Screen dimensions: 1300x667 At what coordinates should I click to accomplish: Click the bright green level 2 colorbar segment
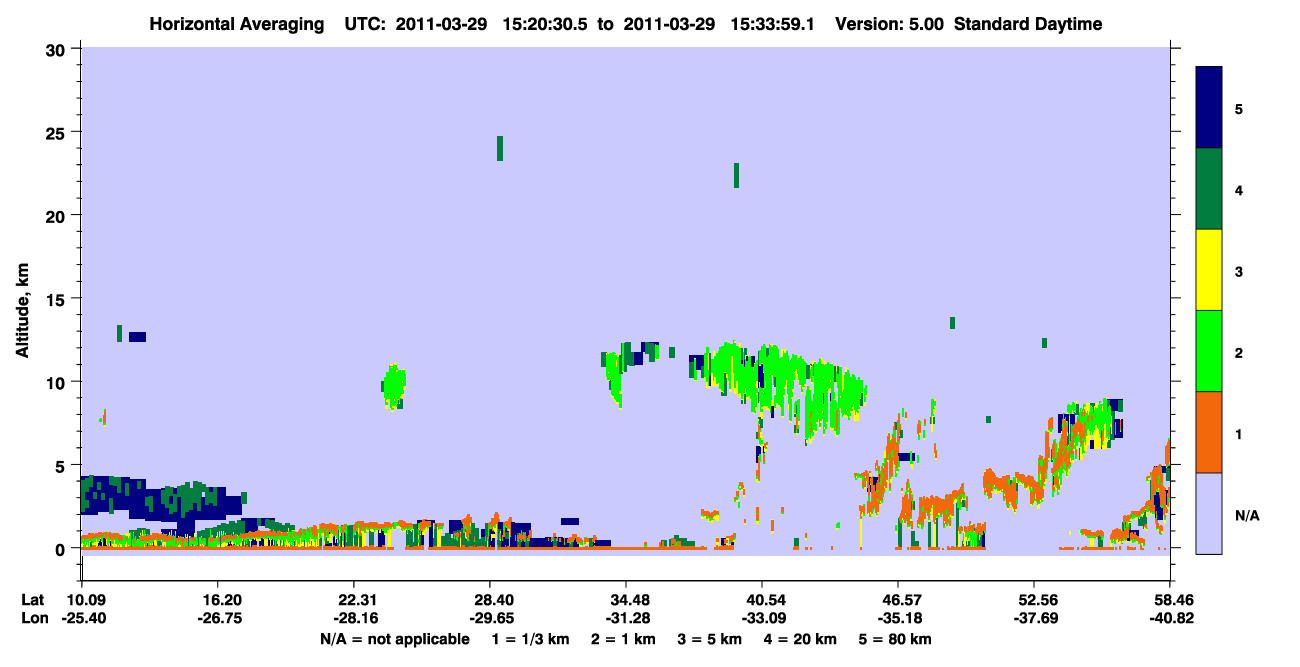click(x=1210, y=351)
